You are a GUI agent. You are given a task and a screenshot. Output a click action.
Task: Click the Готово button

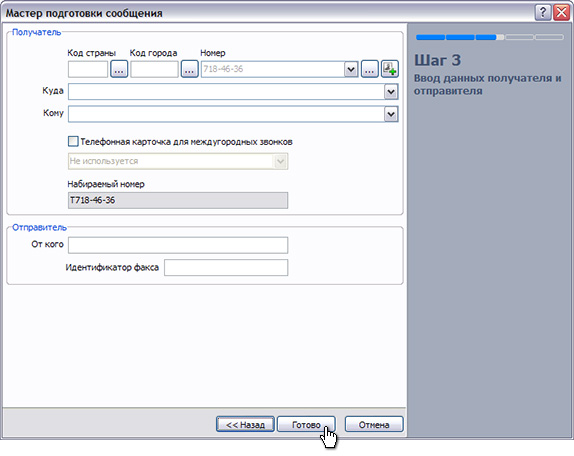[306, 425]
